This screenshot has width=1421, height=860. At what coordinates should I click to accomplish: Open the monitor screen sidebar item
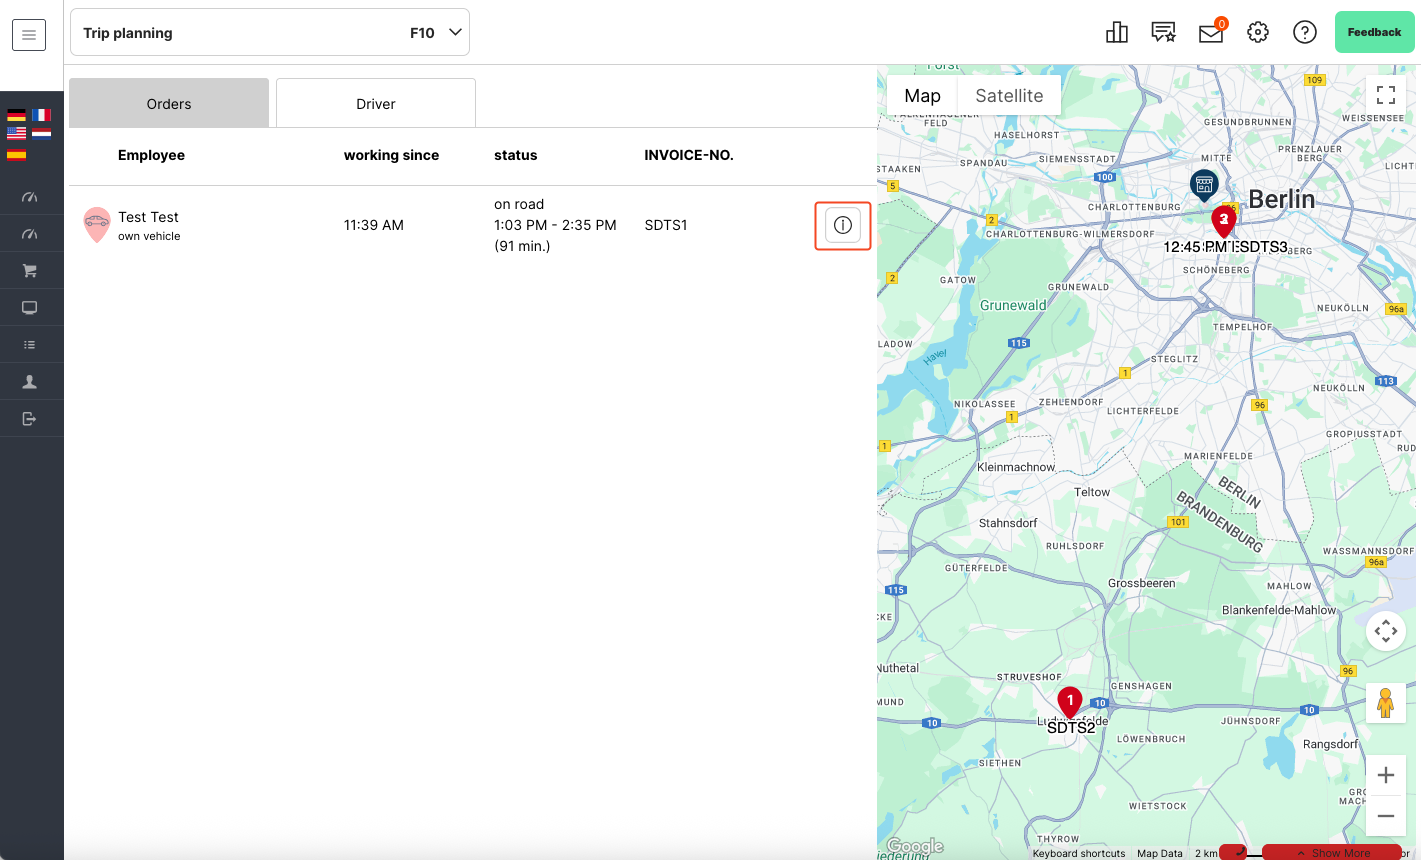tap(30, 308)
